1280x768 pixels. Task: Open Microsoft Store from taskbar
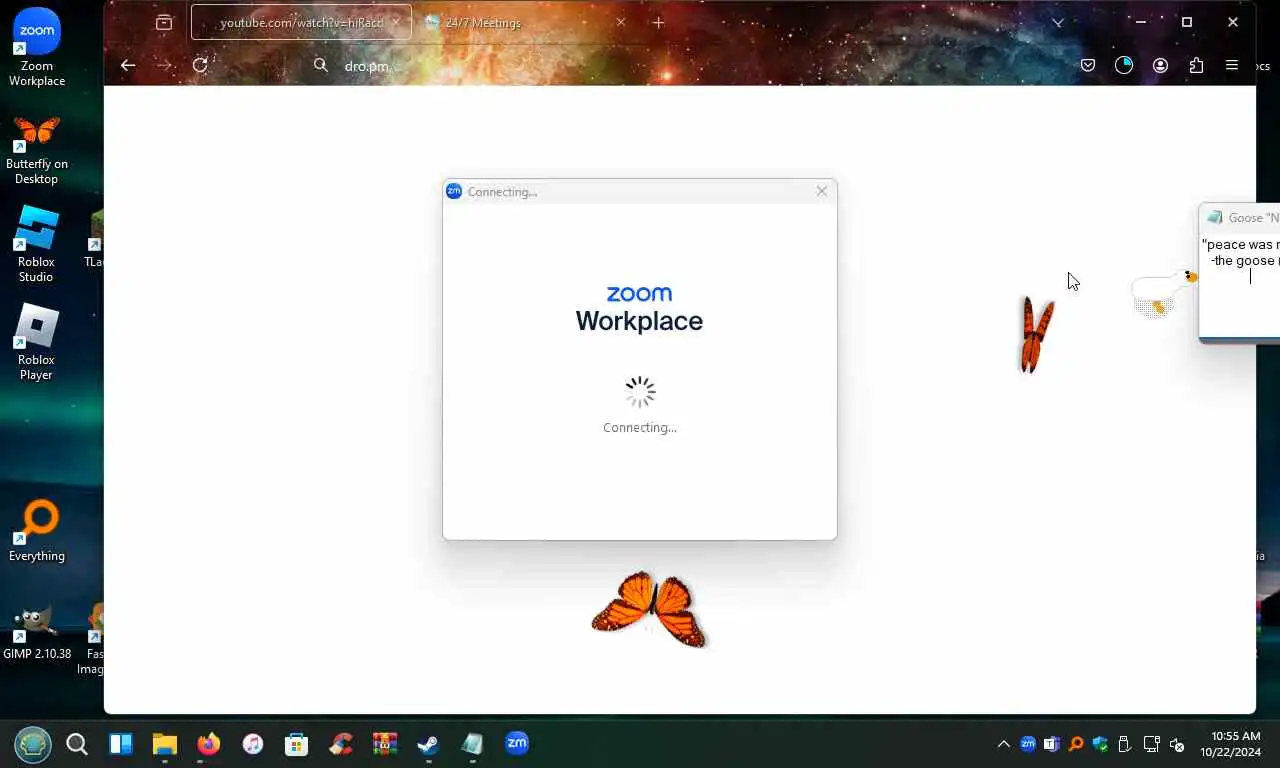pyautogui.click(x=297, y=744)
